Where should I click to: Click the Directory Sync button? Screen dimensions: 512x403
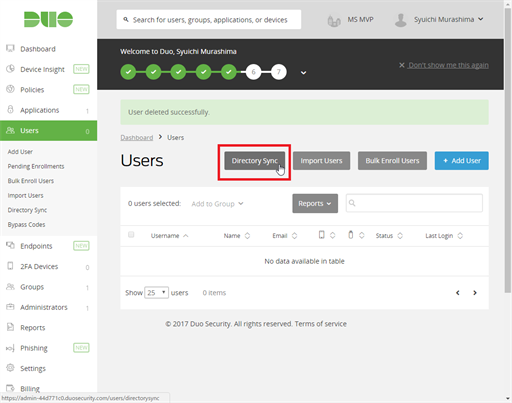pos(255,161)
